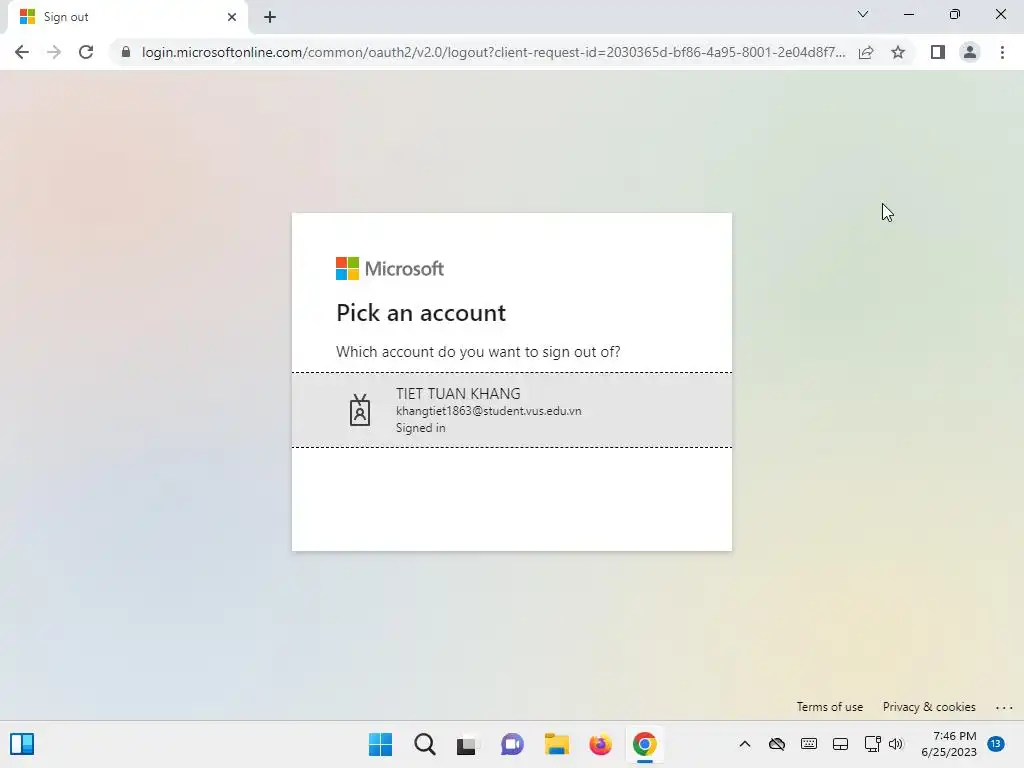Go back to the previous page
This screenshot has height=768, width=1024.
(x=22, y=52)
